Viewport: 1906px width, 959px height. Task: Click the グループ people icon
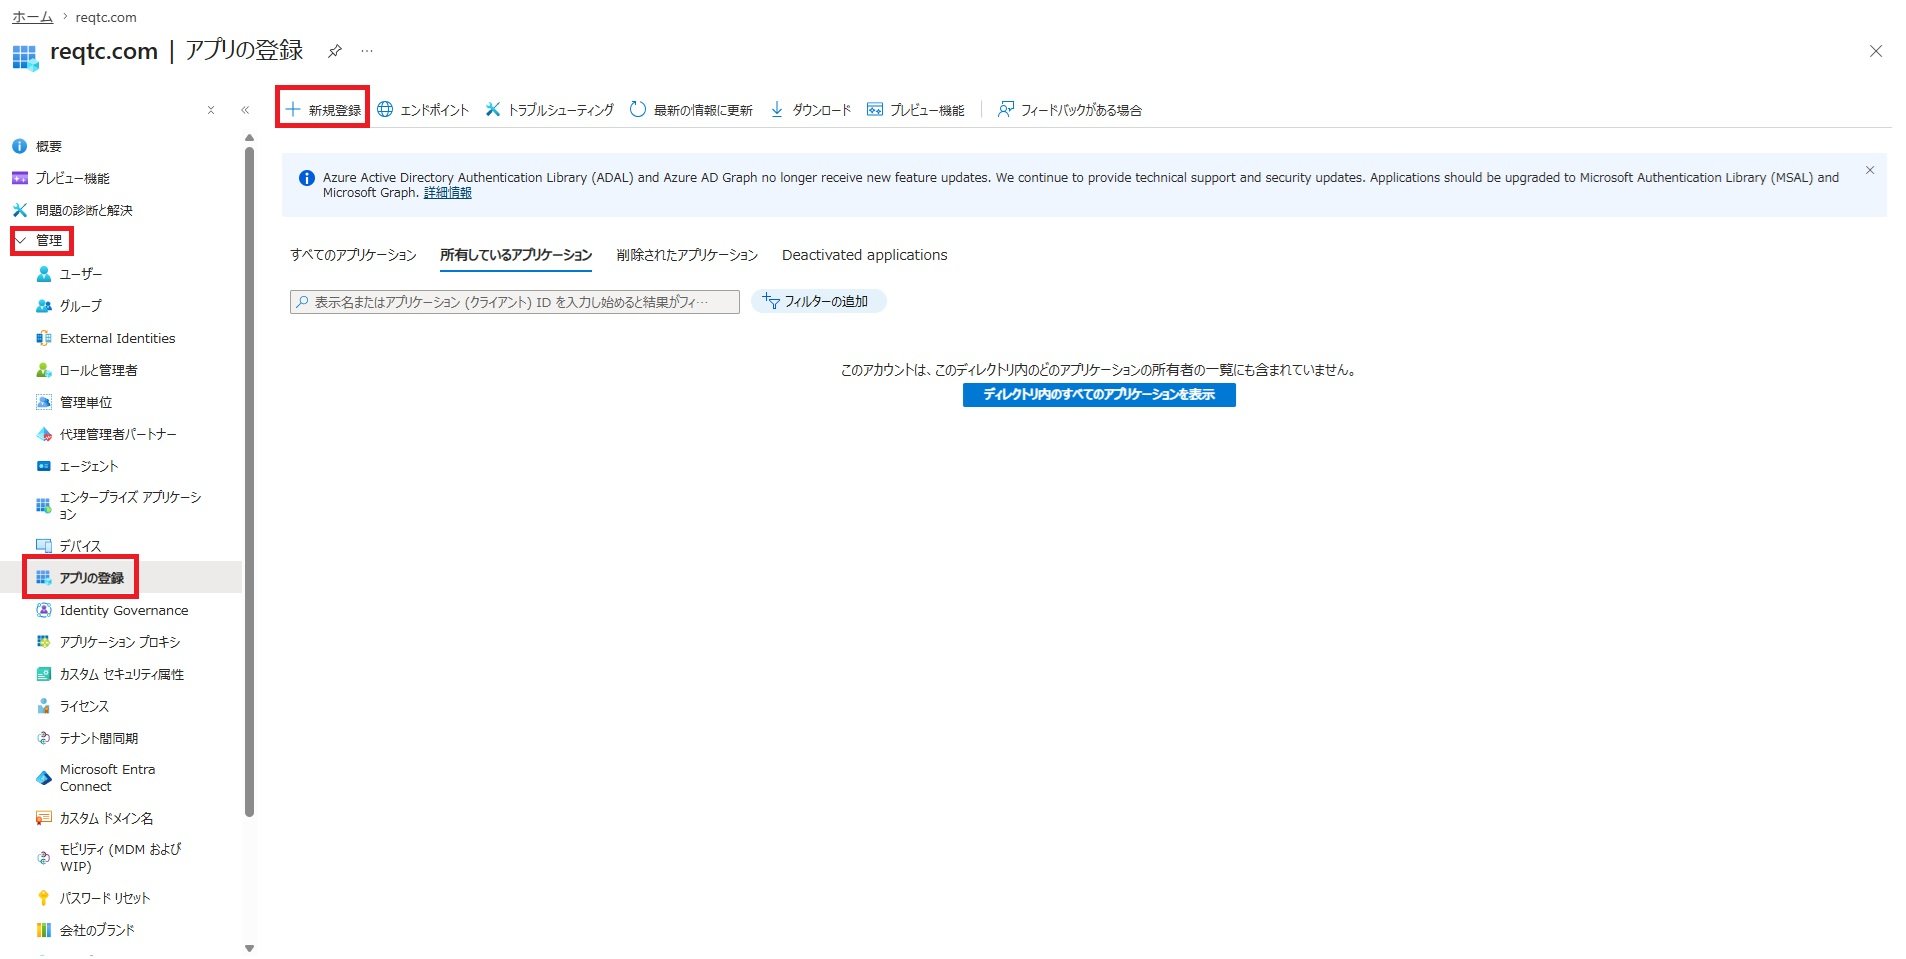tap(43, 306)
